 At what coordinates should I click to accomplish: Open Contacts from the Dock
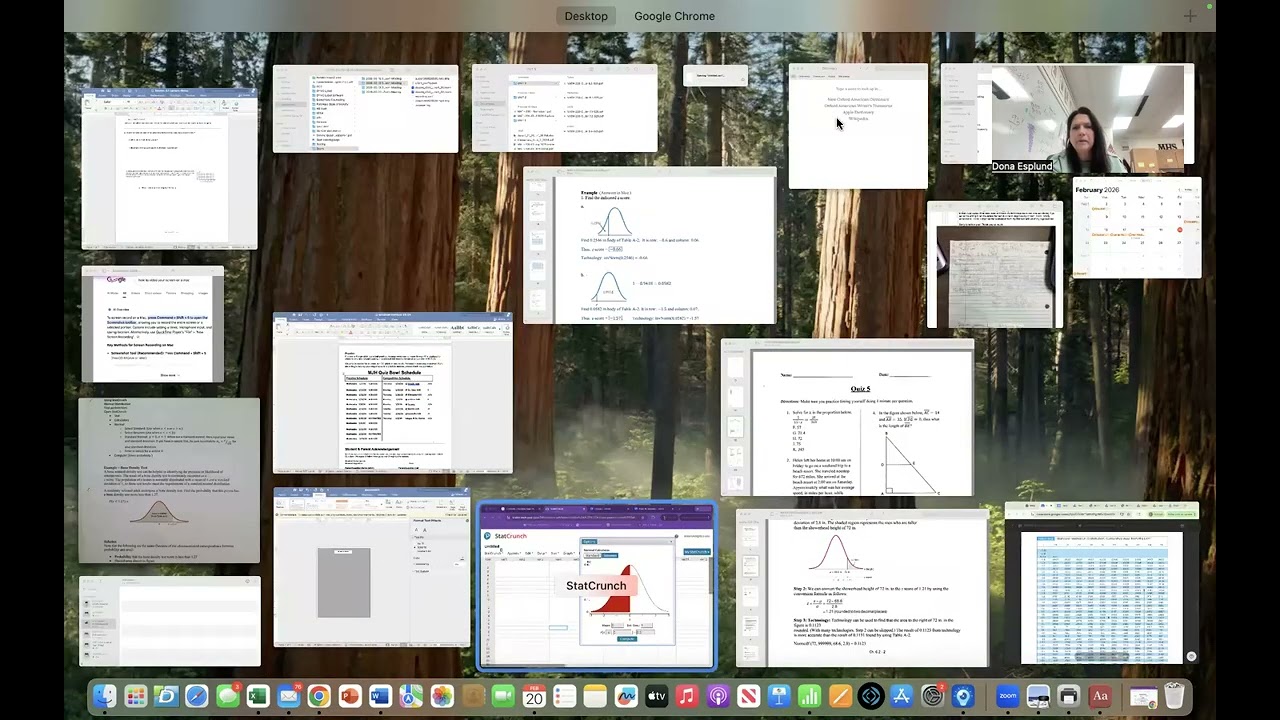[x=473, y=696]
